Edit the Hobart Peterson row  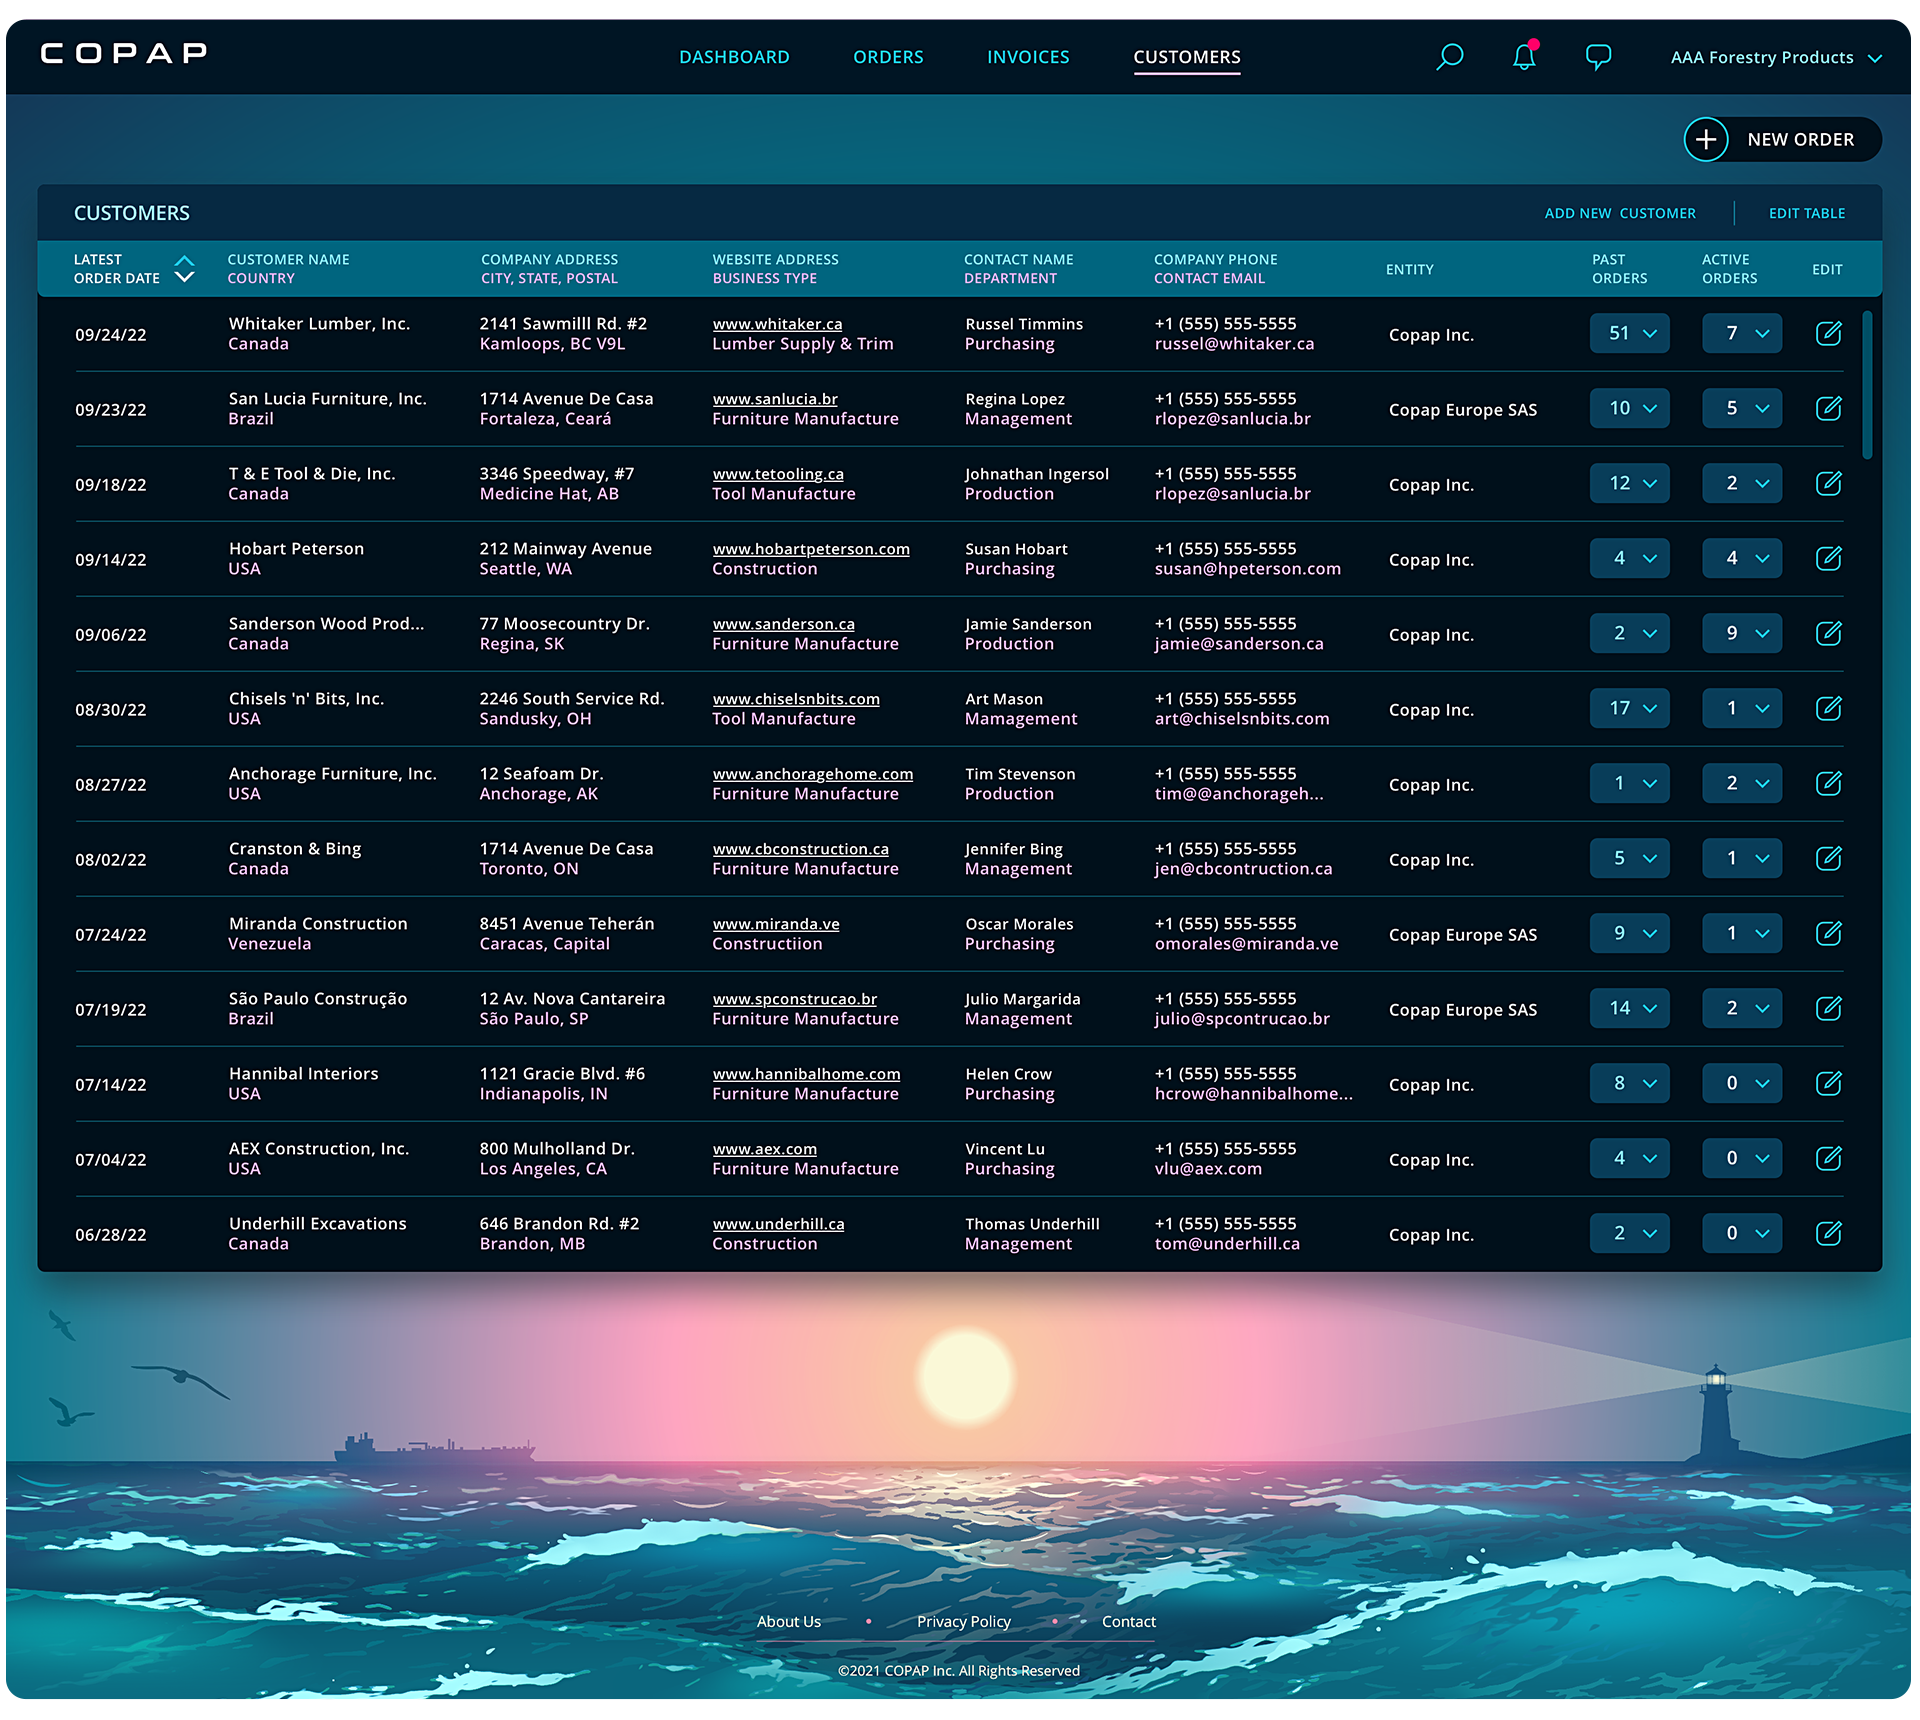click(x=1828, y=558)
